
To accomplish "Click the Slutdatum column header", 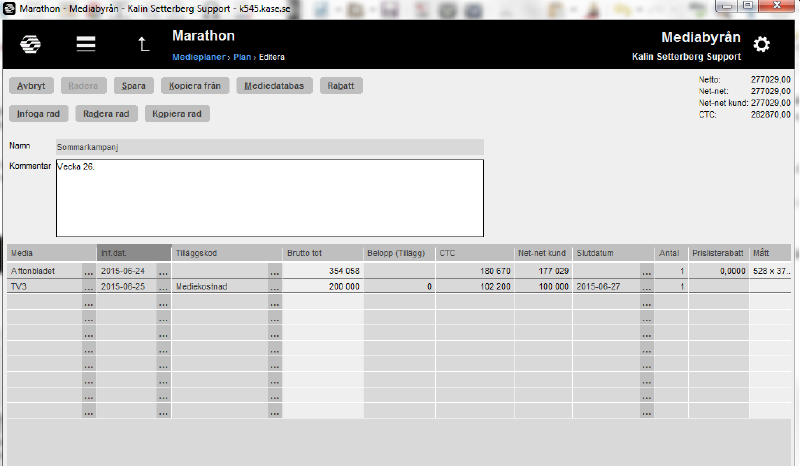I will 613,253.
